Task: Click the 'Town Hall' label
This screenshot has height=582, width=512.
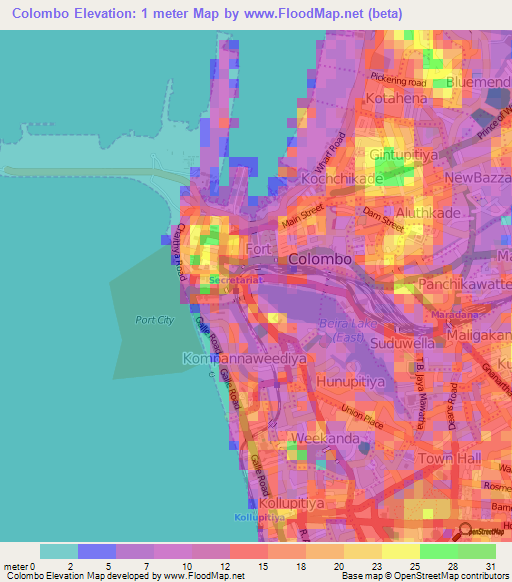Action: 450,458
